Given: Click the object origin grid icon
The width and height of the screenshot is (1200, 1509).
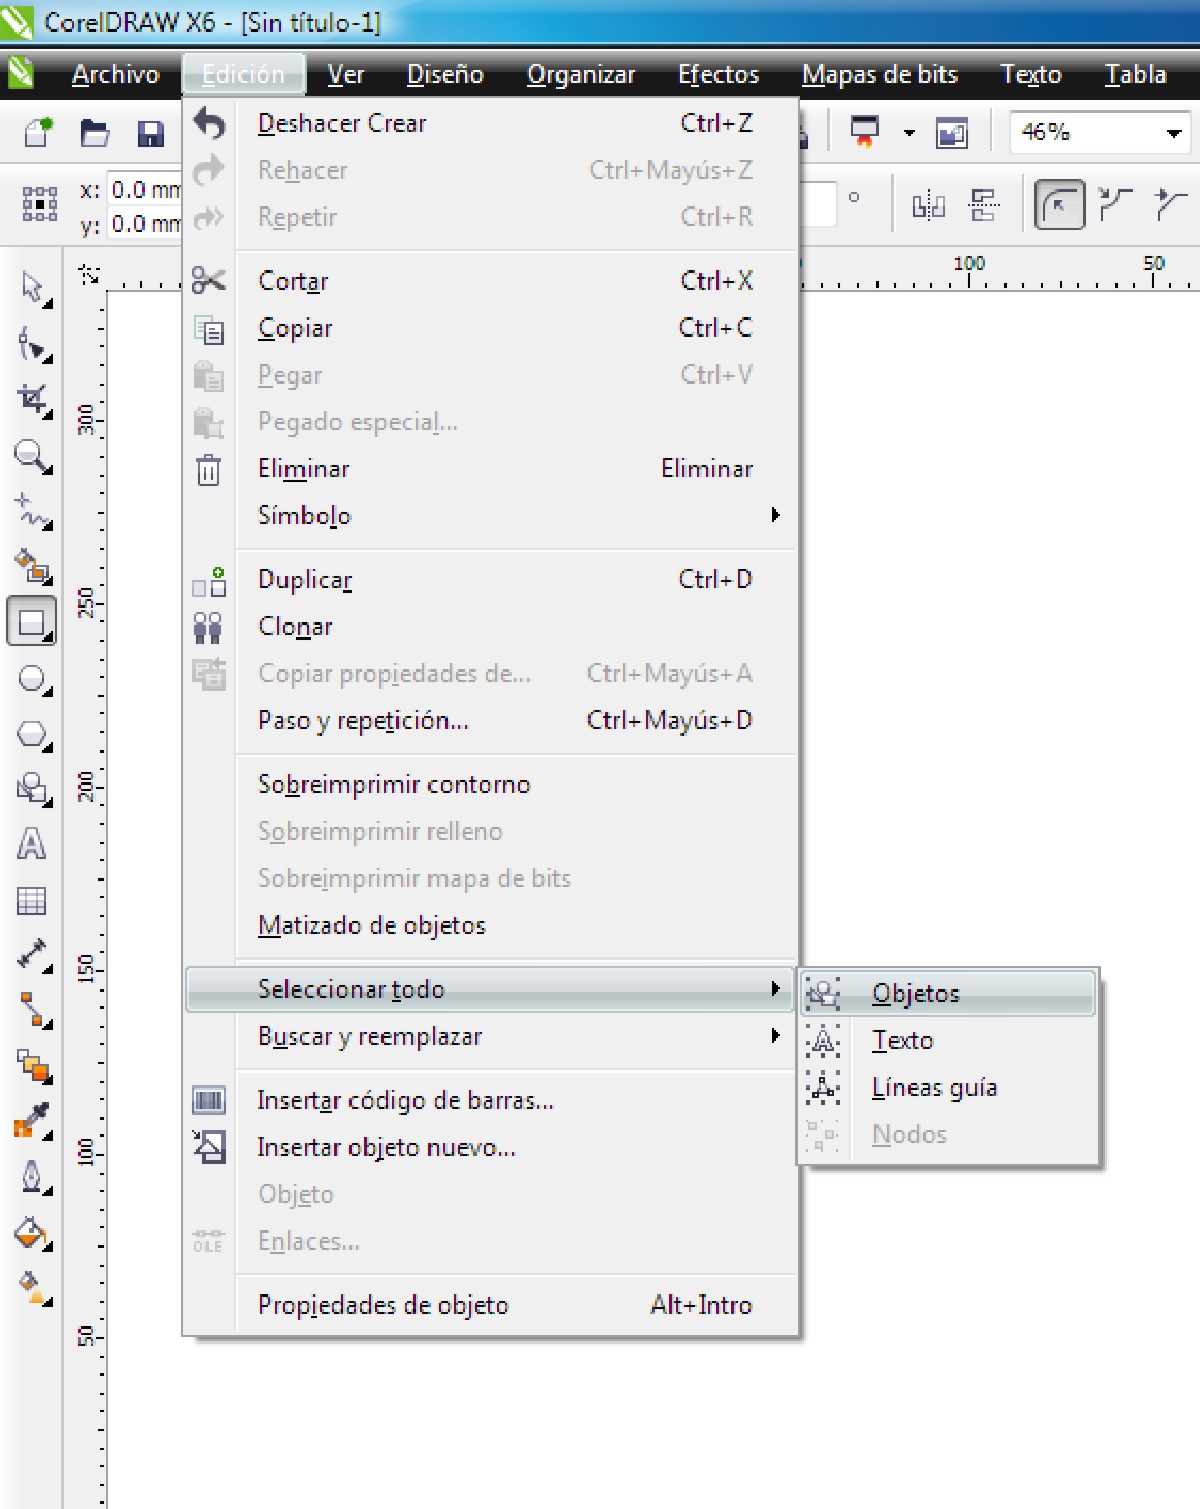Looking at the screenshot, I should pyautogui.click(x=40, y=204).
